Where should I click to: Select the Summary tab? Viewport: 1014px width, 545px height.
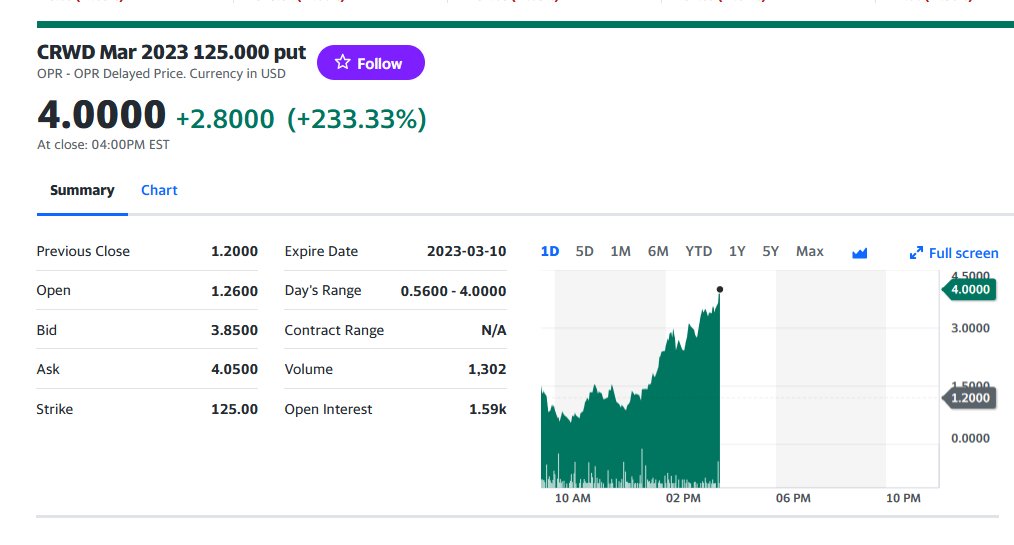point(82,190)
